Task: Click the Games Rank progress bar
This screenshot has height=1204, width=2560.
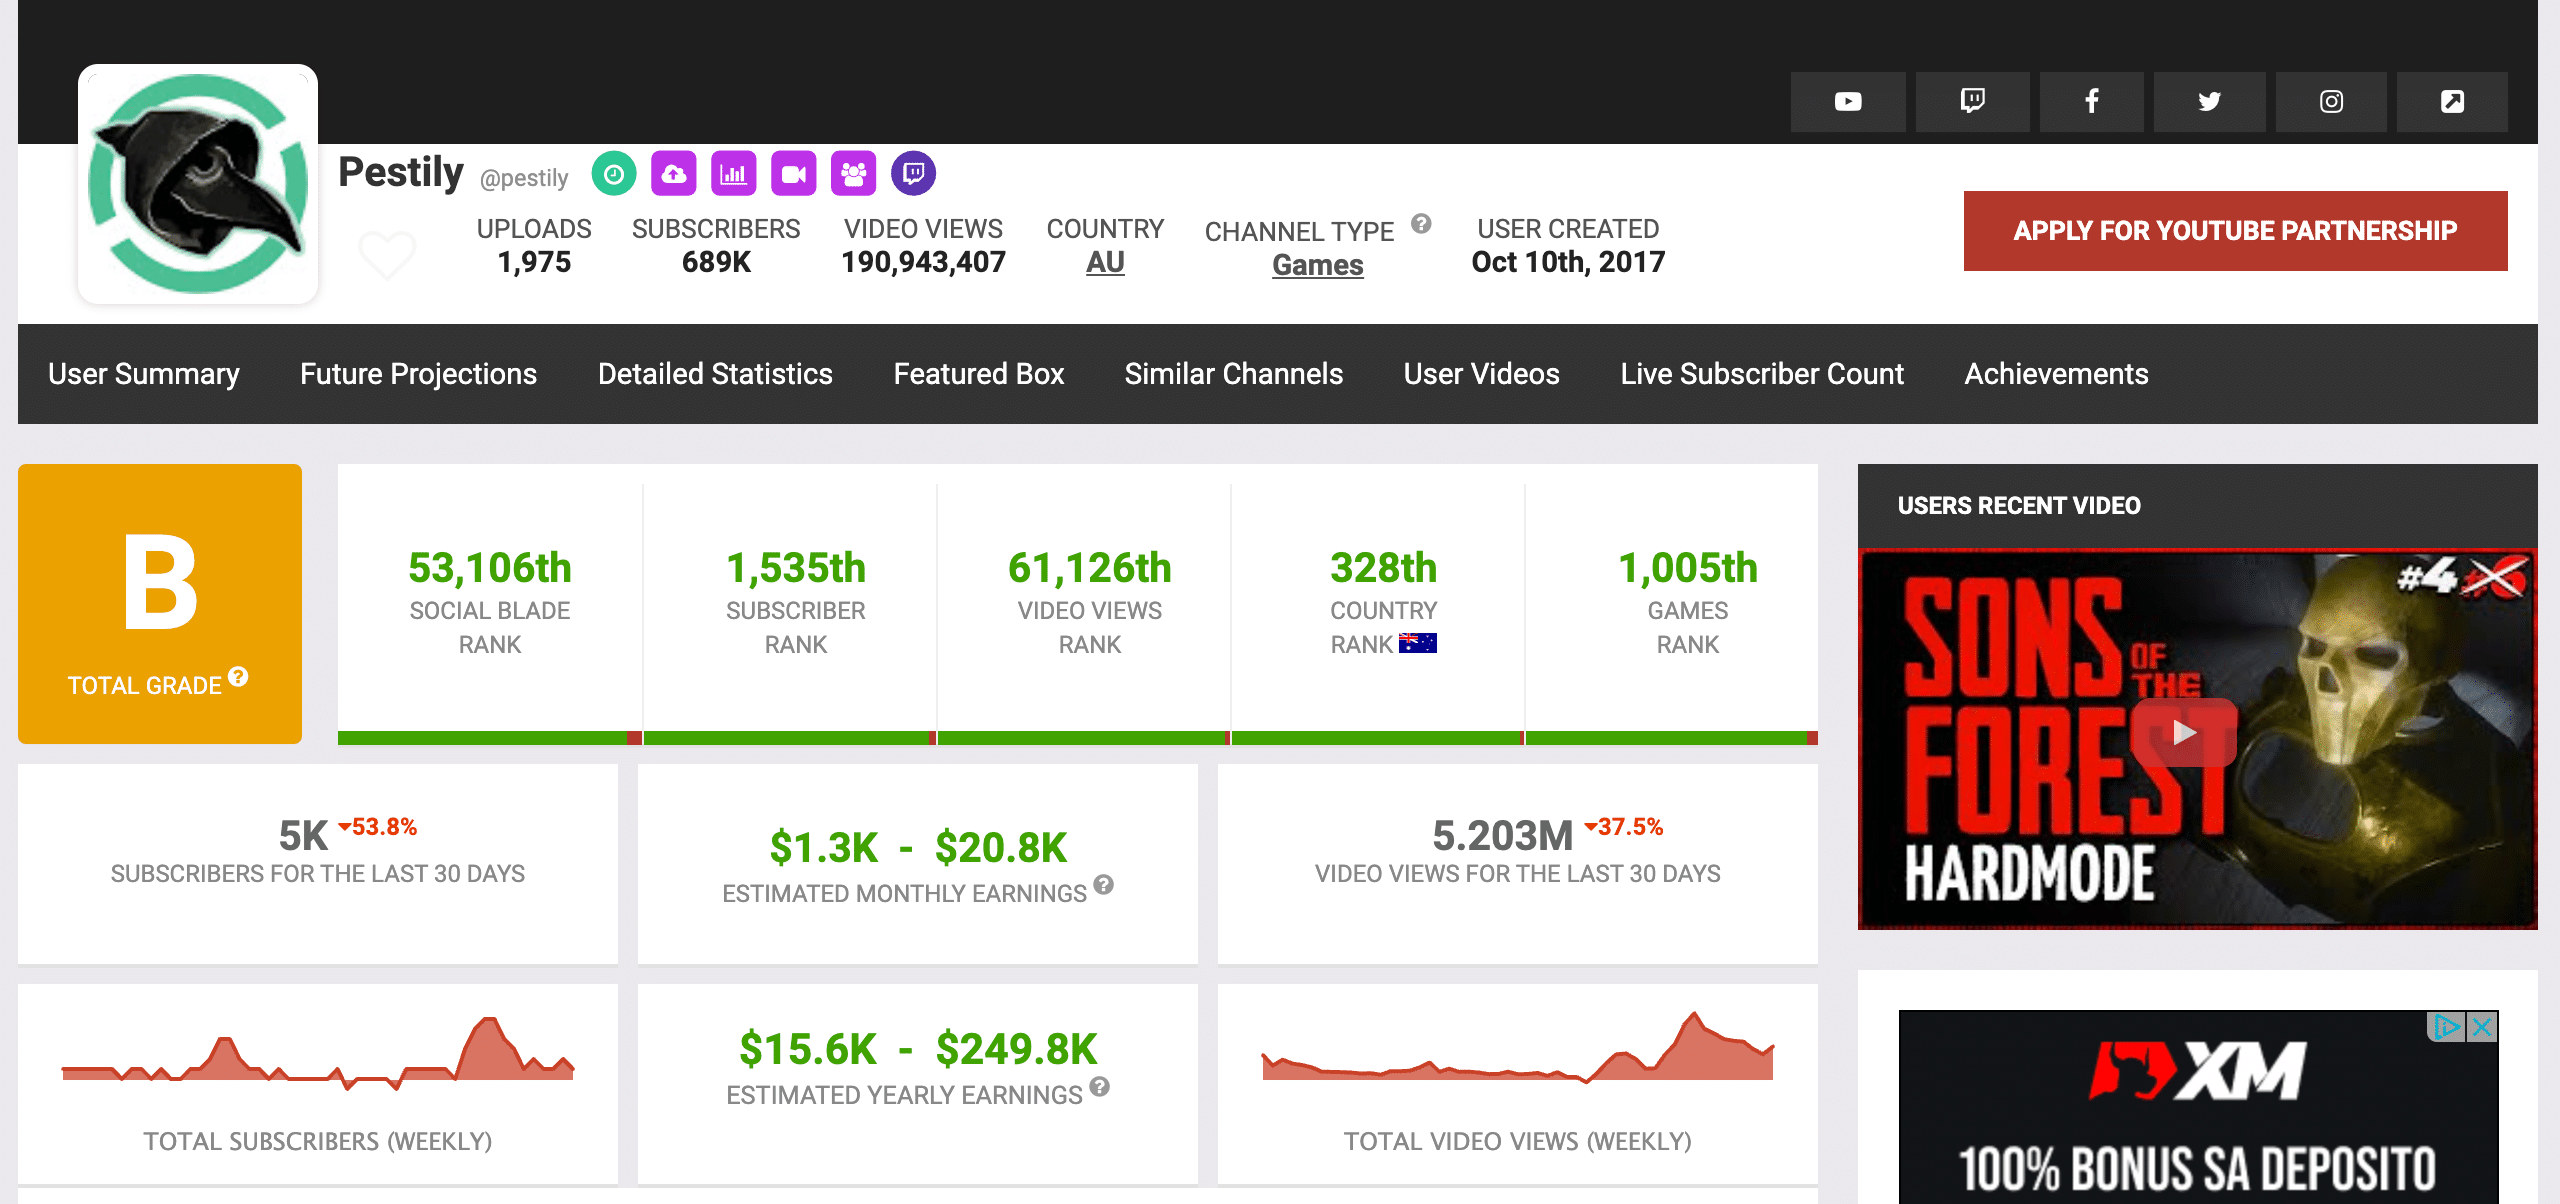Action: 1672,738
